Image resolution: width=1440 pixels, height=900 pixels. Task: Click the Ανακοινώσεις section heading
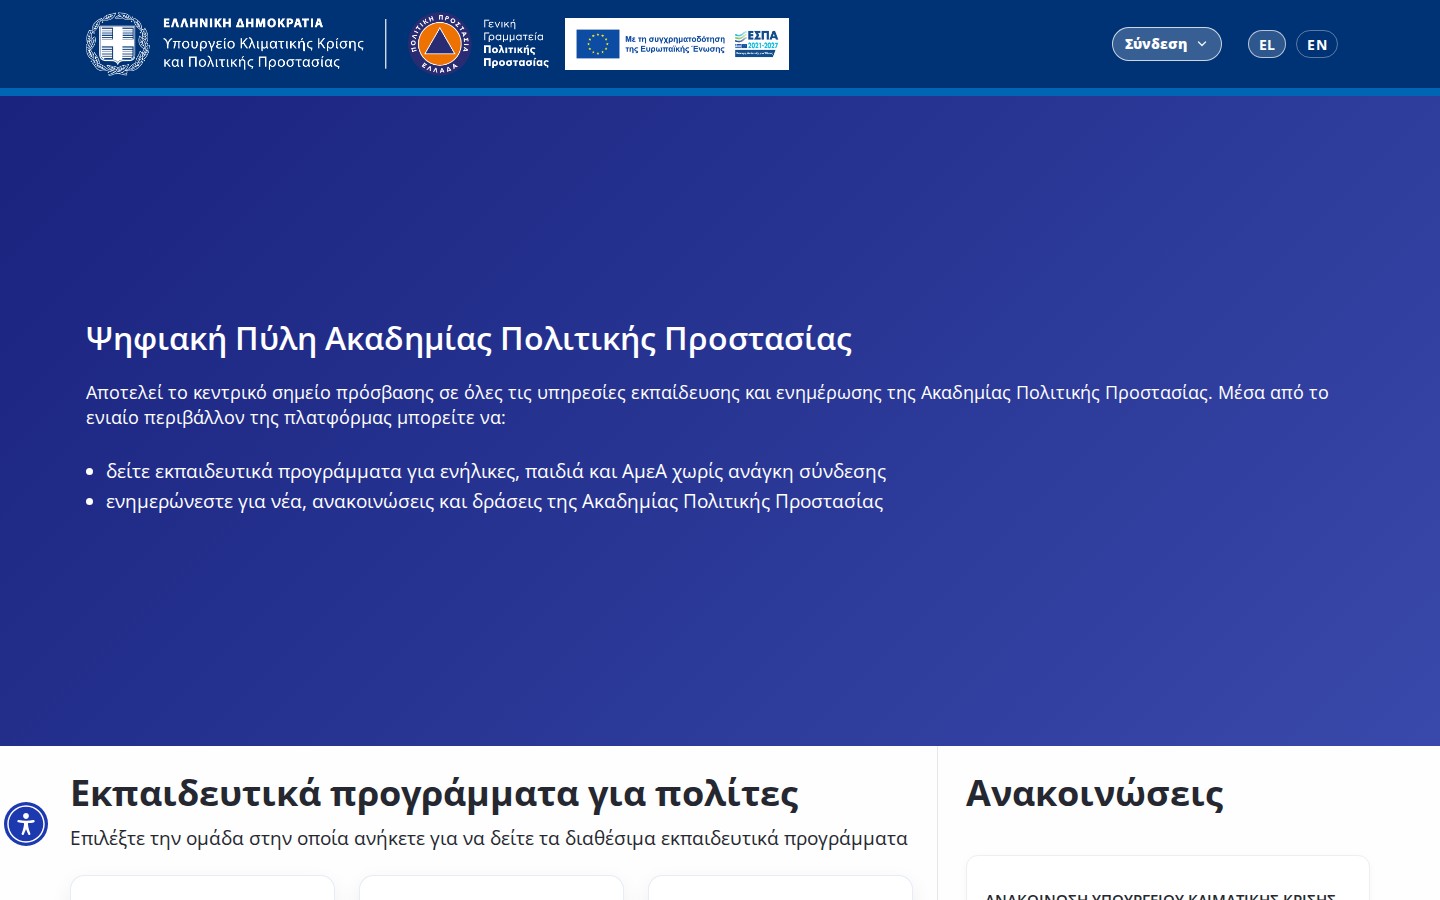pyautogui.click(x=1094, y=793)
